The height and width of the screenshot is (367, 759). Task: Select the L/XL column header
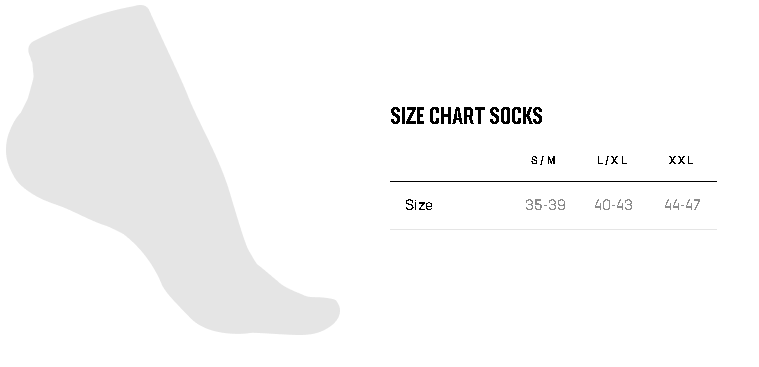612,160
